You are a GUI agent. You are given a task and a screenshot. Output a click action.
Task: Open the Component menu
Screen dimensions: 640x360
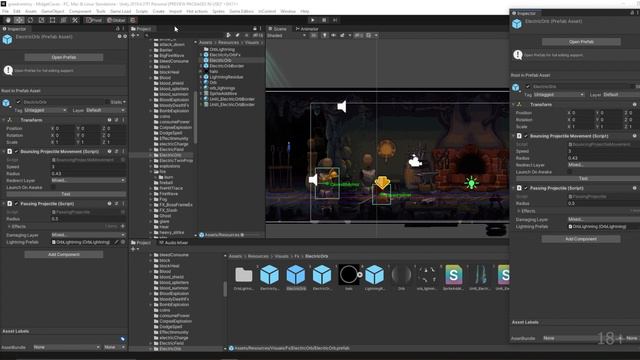80,11
